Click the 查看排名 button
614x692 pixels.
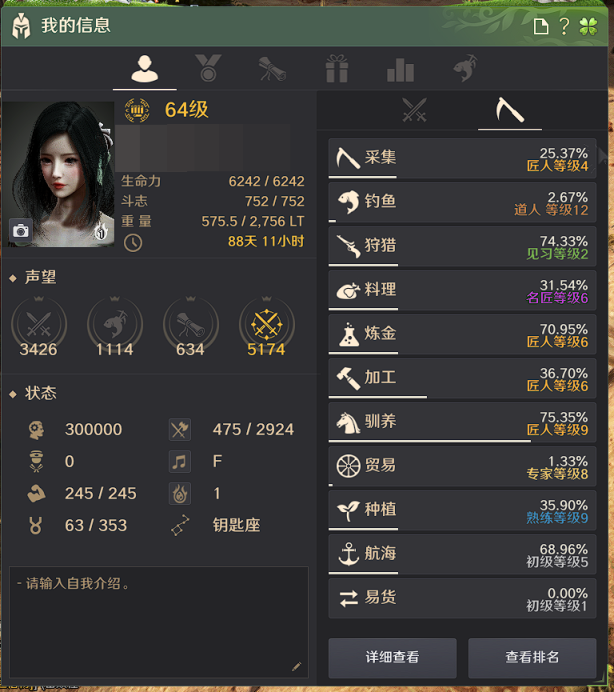point(532,658)
